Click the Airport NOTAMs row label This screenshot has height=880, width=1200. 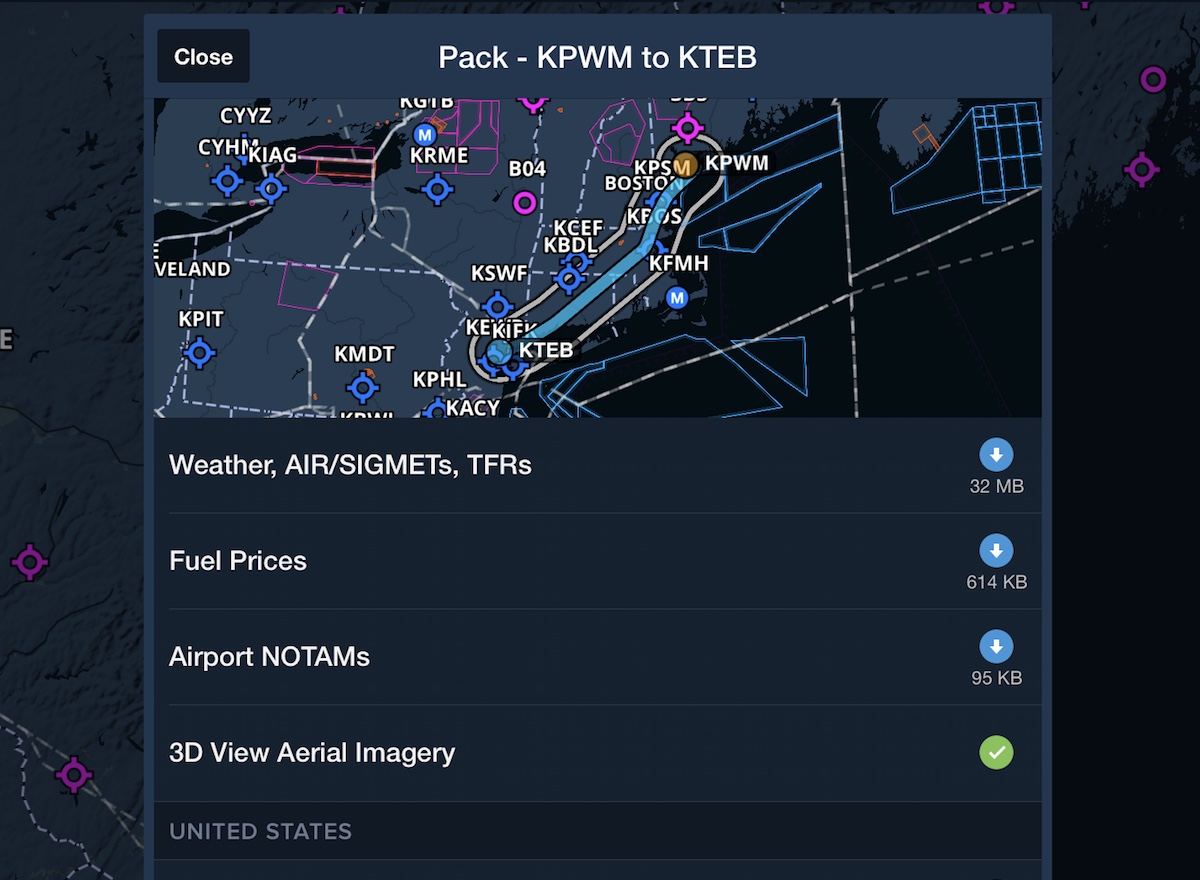click(269, 657)
